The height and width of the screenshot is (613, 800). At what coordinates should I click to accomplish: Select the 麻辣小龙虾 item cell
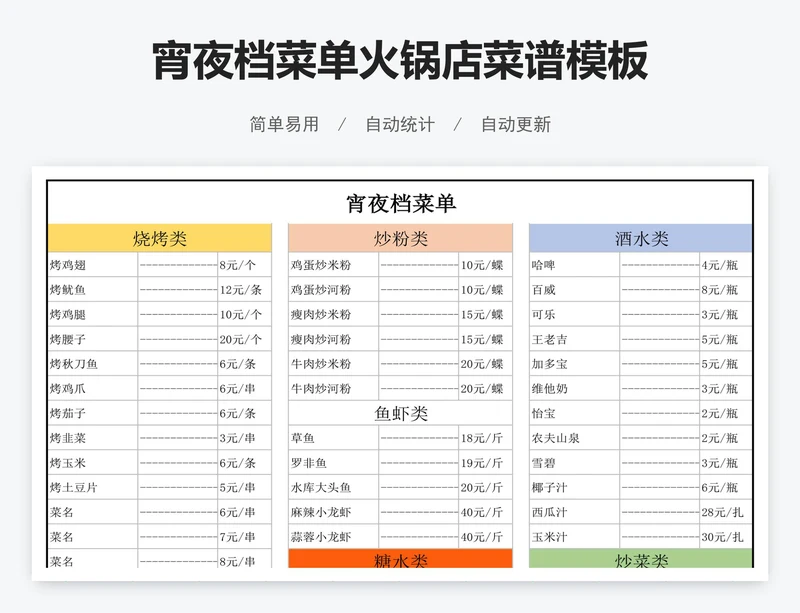point(333,512)
